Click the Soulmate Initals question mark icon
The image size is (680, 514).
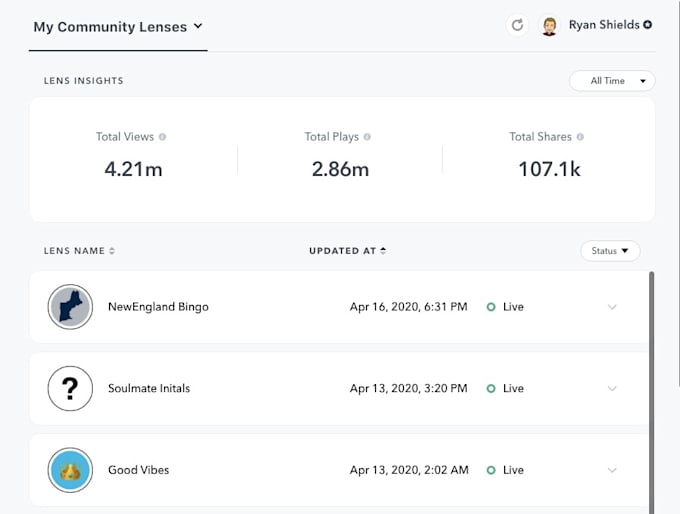pos(70,388)
